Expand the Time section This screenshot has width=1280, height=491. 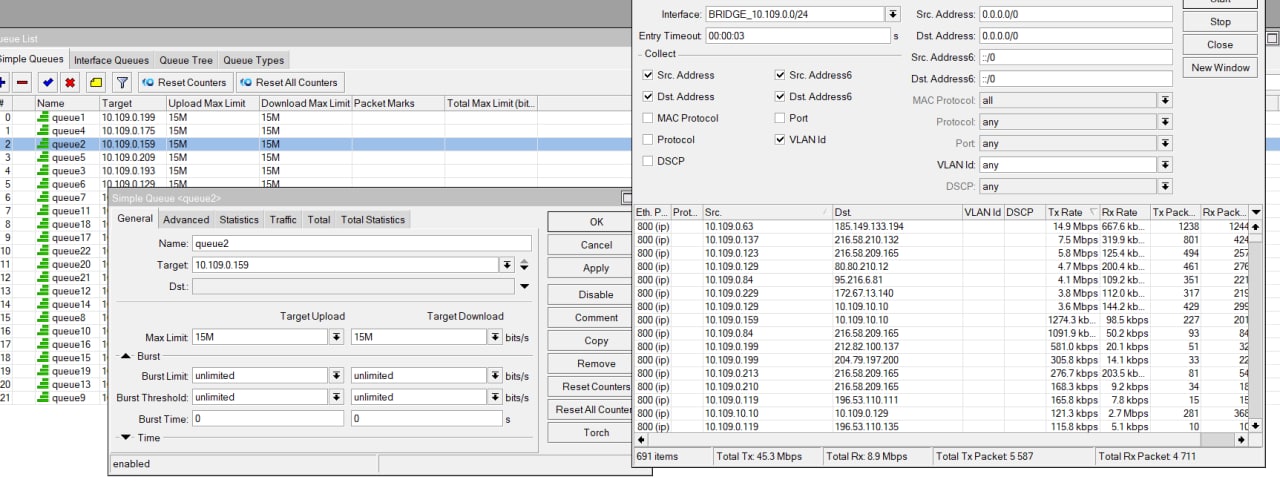(126, 437)
